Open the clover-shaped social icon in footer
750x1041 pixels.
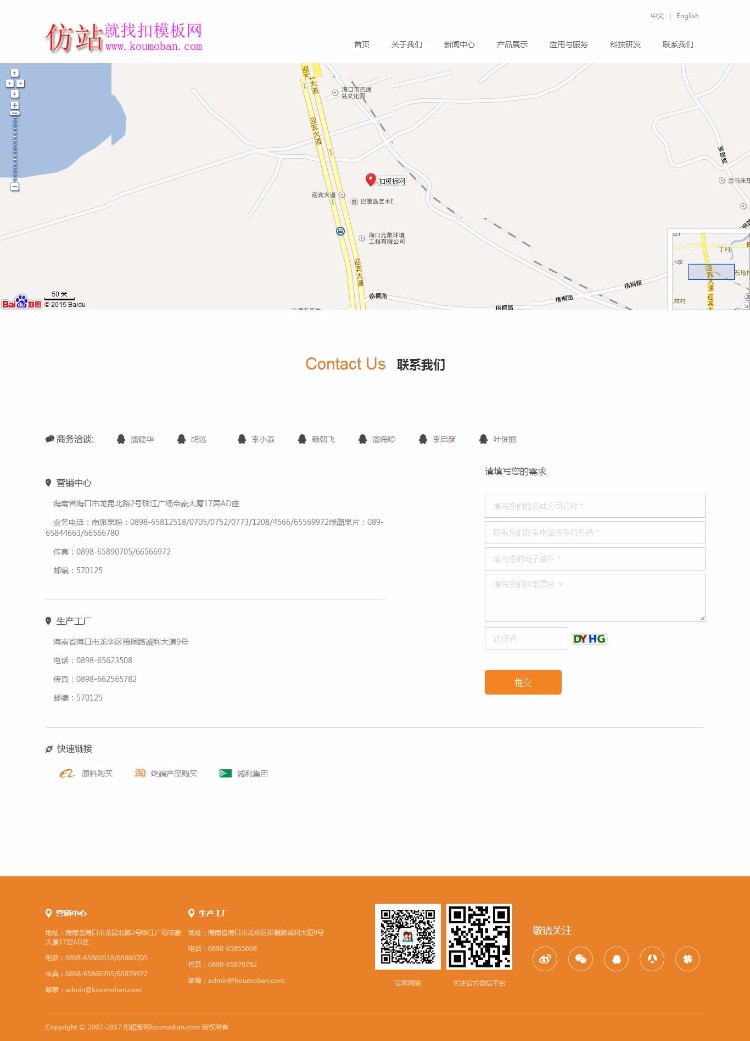point(688,959)
